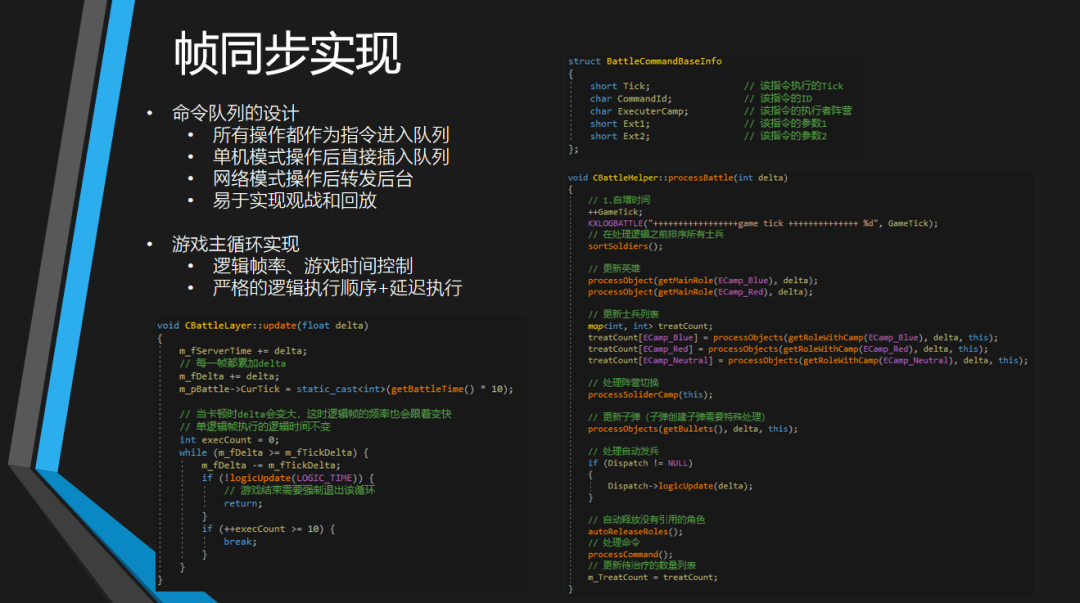Click the autoReleaseRoles(); call
The width and height of the screenshot is (1080, 603).
[x=635, y=531]
